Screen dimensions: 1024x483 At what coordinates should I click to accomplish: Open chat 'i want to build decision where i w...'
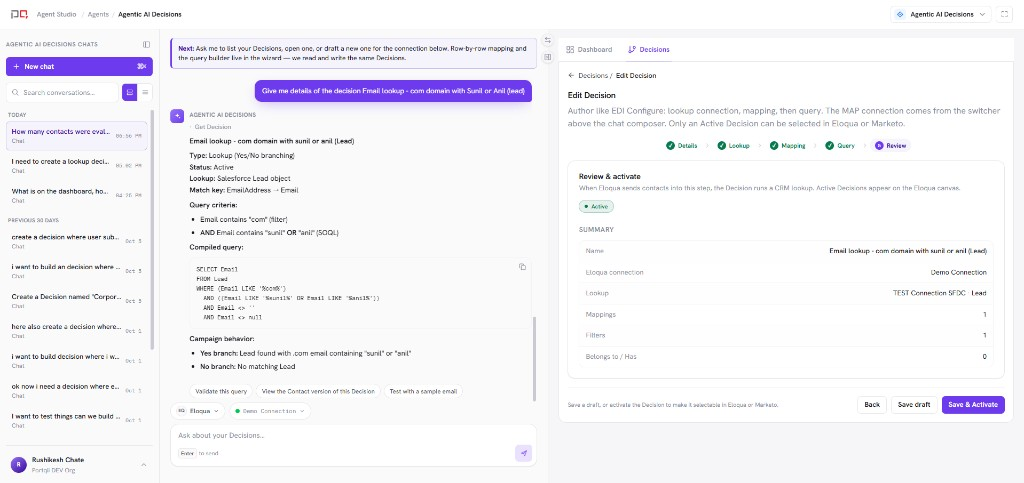(76, 360)
